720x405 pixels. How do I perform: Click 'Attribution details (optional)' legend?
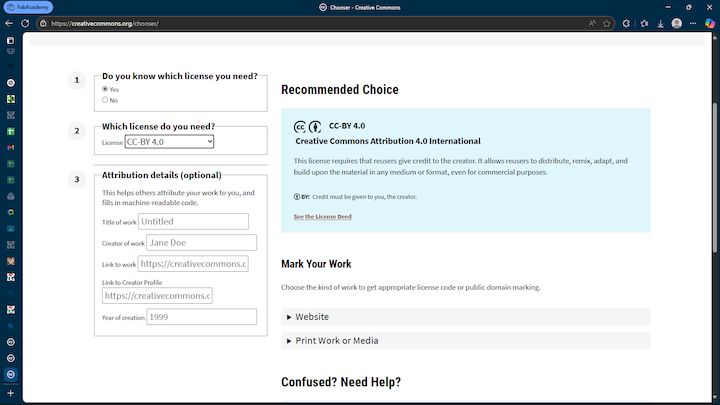point(162,175)
